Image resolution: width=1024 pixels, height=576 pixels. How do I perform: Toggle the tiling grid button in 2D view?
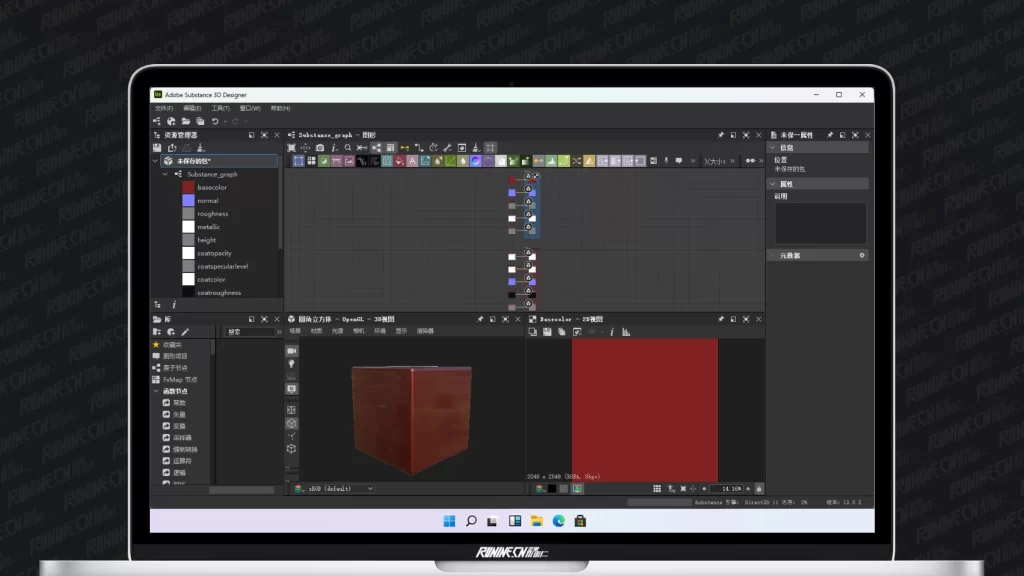(x=657, y=489)
